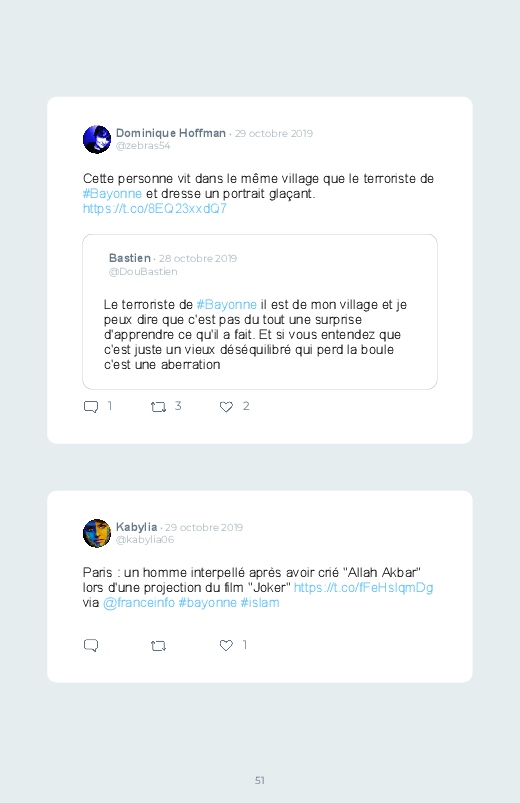Open the Dominique Hoffman display name
The image size is (520, 803).
tap(171, 133)
